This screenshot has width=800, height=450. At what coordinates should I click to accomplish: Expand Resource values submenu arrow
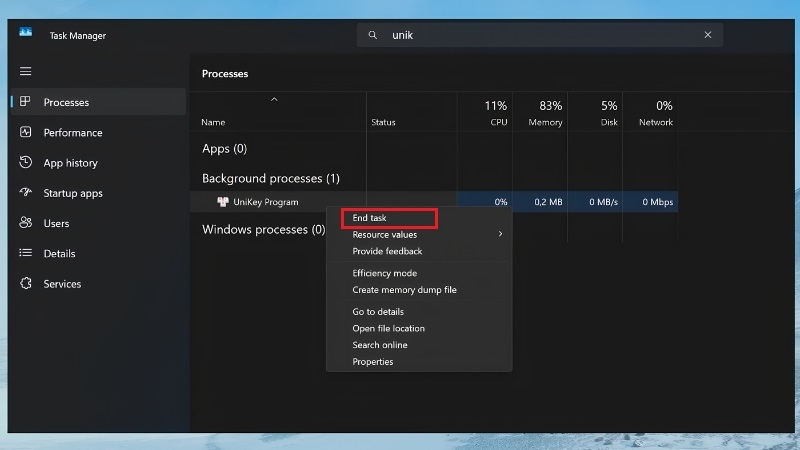(500, 234)
